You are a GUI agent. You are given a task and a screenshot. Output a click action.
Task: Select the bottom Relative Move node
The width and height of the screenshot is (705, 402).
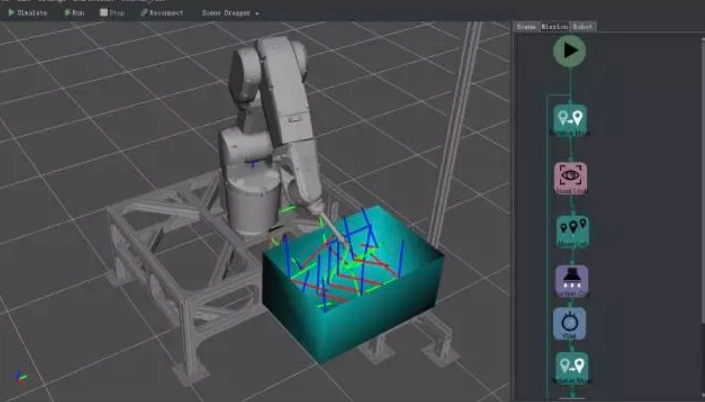(x=571, y=367)
